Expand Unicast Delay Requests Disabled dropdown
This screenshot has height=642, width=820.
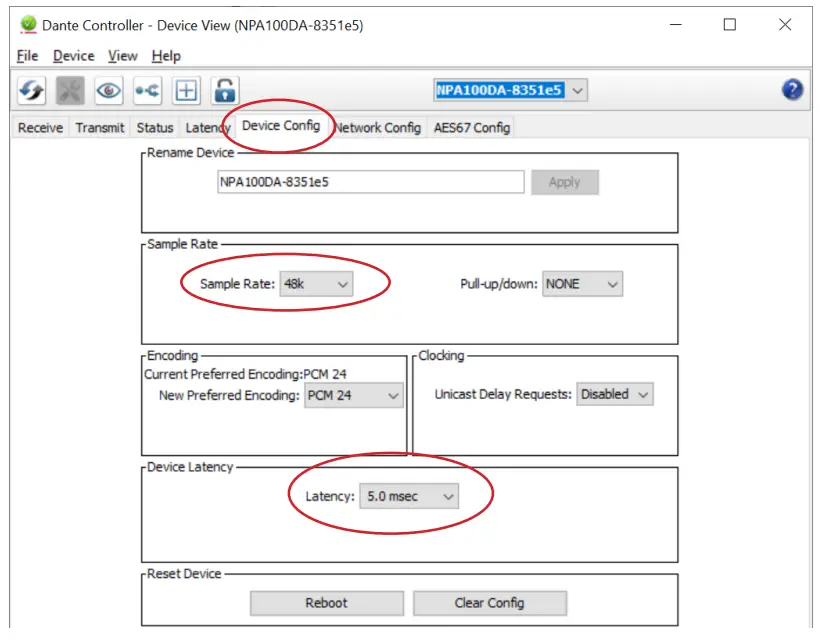[614, 394]
